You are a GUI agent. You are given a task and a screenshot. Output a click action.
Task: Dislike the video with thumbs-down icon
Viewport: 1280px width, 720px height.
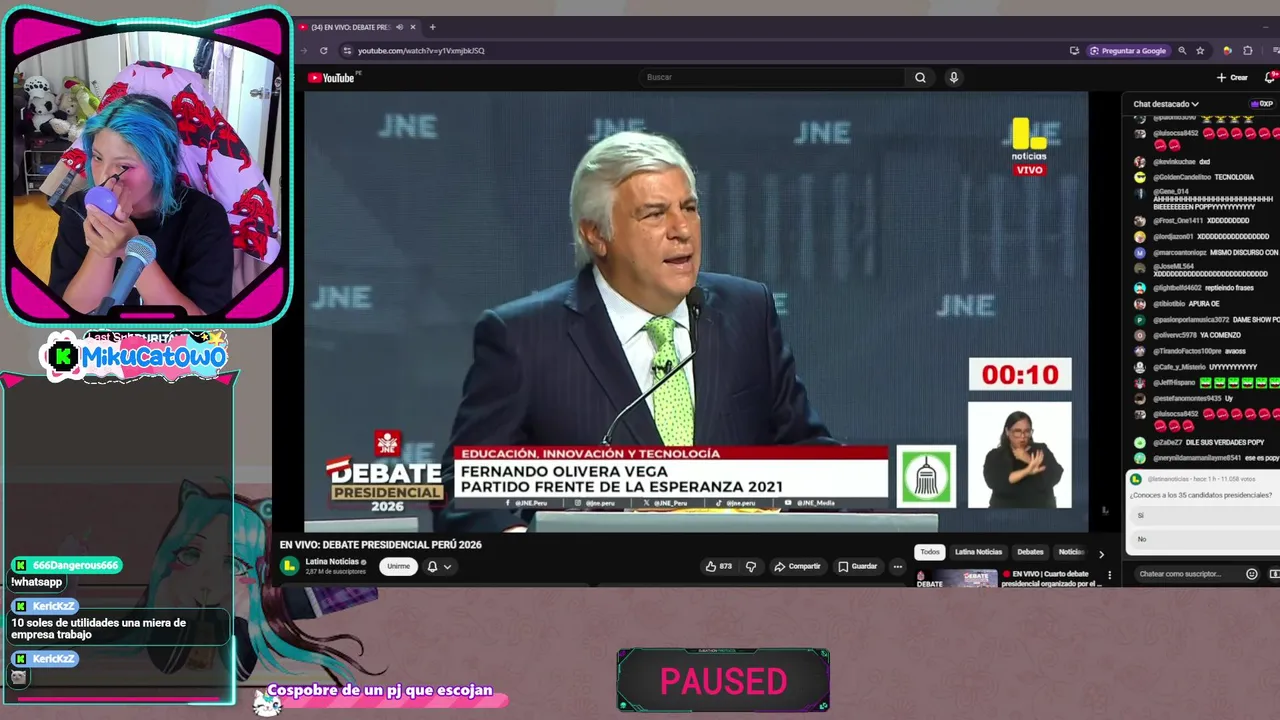[x=751, y=566]
